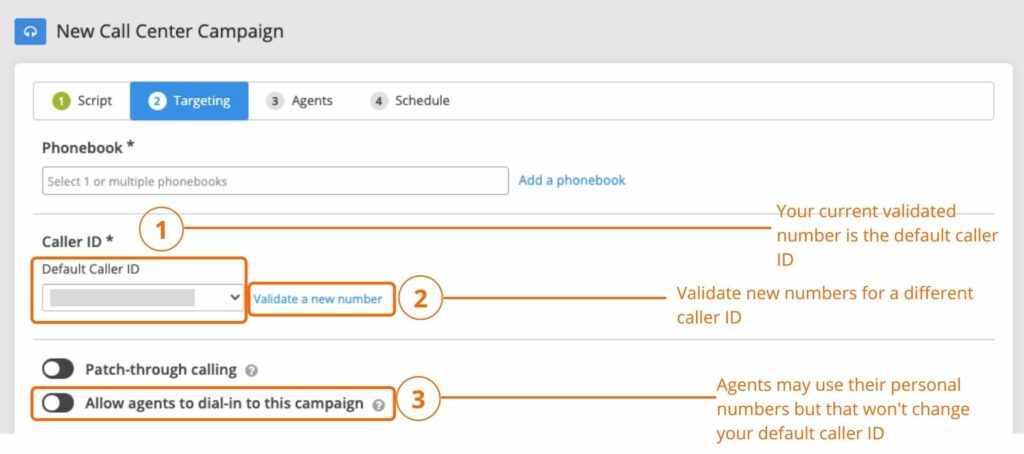Expand caller ID list via chevron arrow
This screenshot has width=1024, height=454.
pos(235,297)
